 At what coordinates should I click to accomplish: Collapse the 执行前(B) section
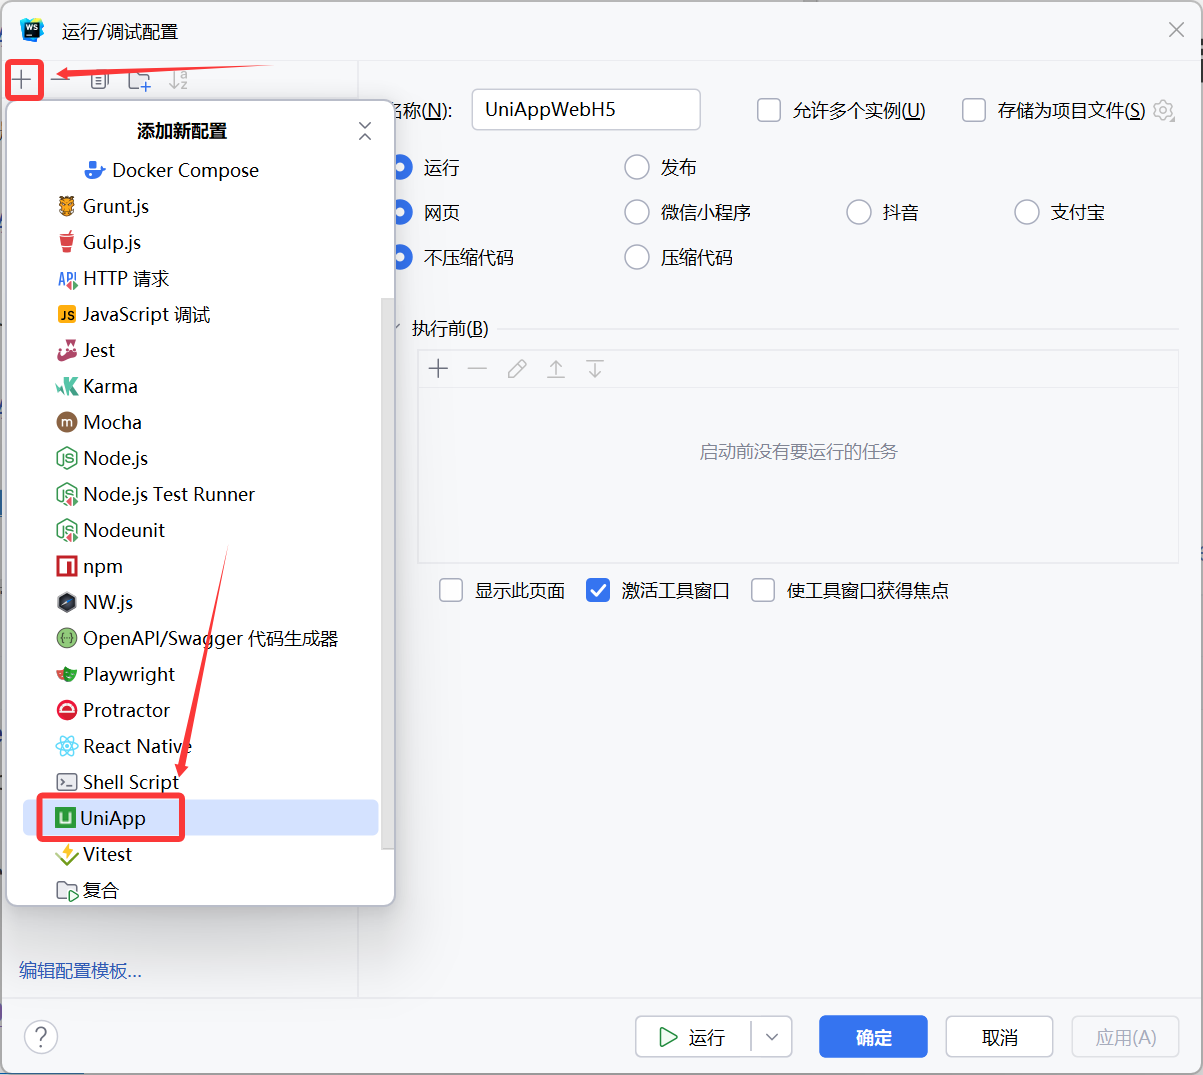click(396, 328)
